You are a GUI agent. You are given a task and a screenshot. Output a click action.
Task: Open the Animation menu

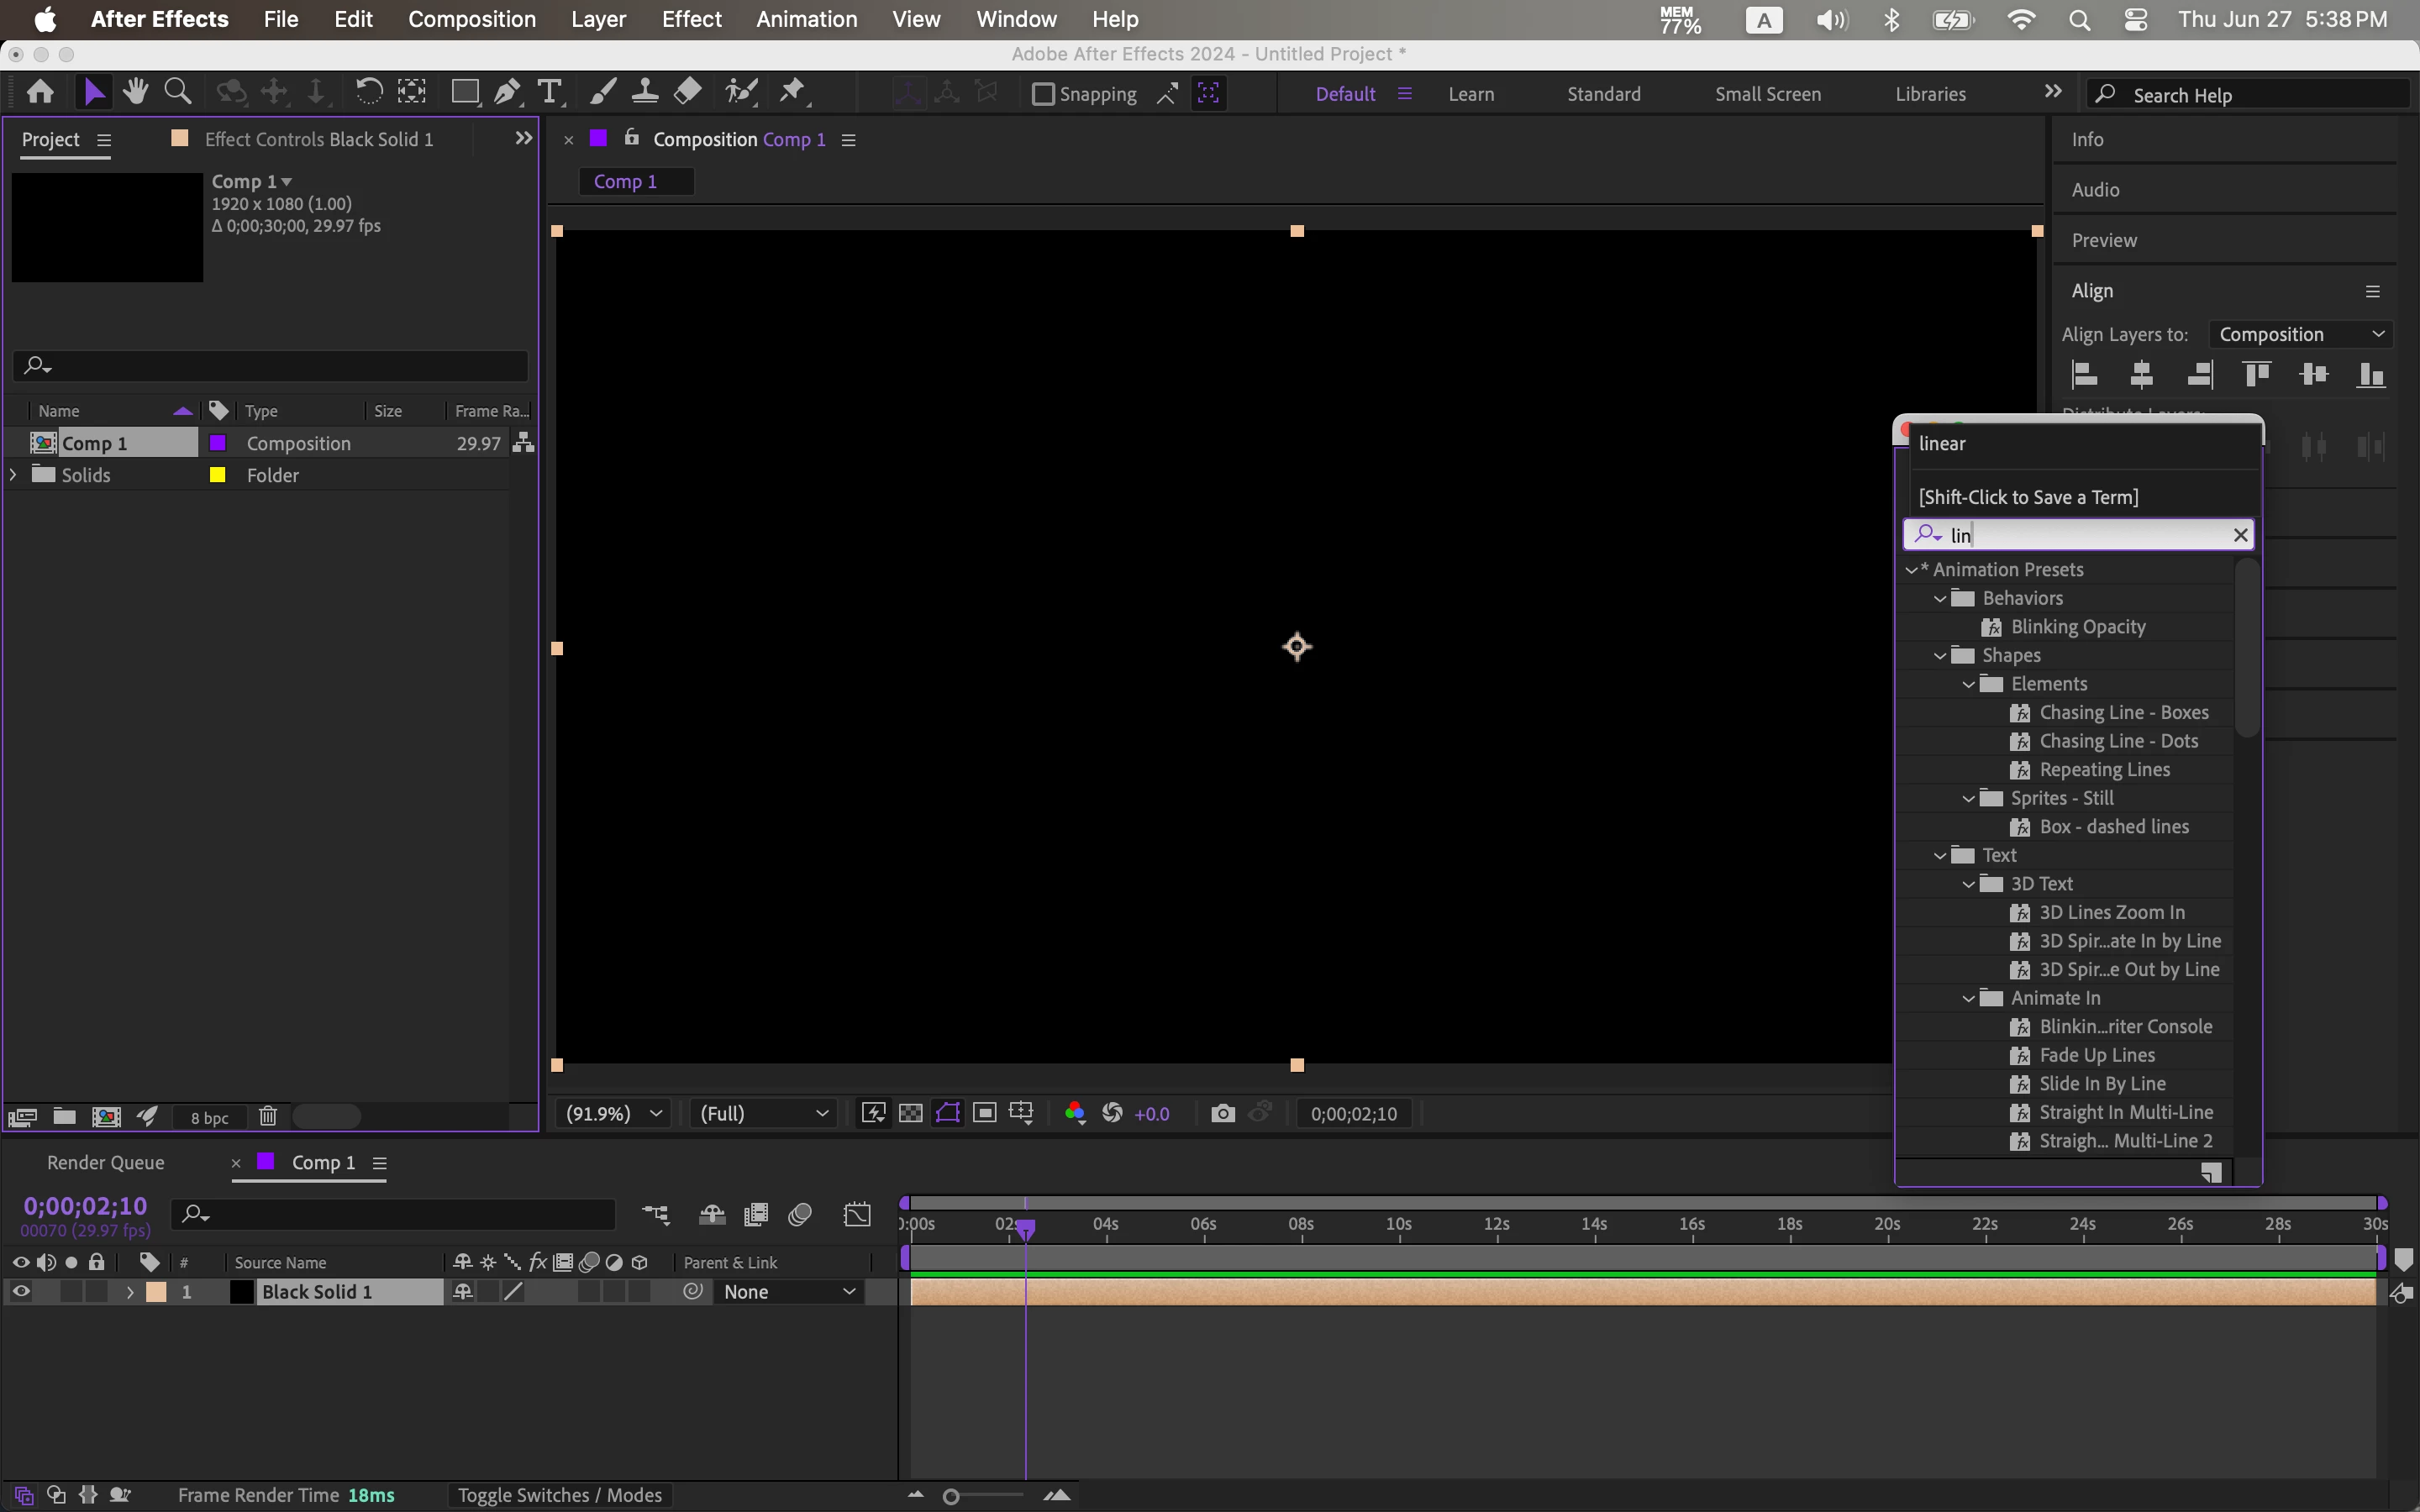(806, 19)
